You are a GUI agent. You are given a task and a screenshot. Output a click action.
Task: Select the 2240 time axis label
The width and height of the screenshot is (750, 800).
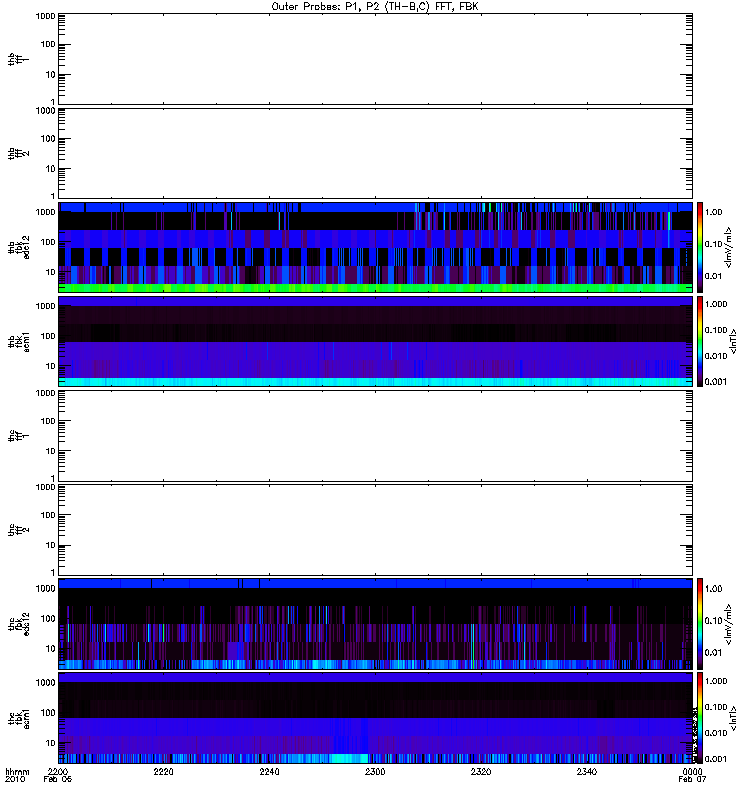(269, 771)
